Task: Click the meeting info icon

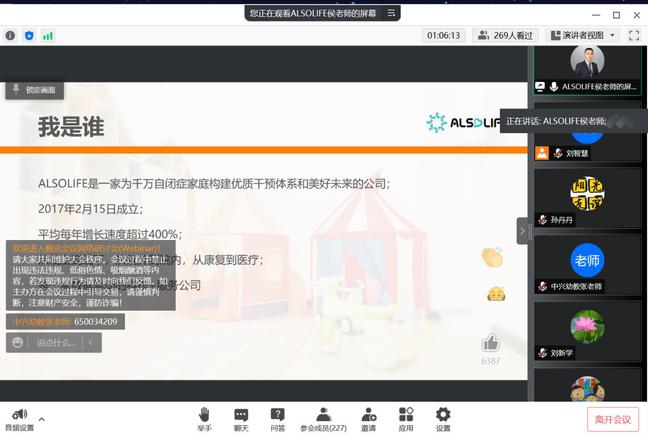Action: [x=10, y=35]
